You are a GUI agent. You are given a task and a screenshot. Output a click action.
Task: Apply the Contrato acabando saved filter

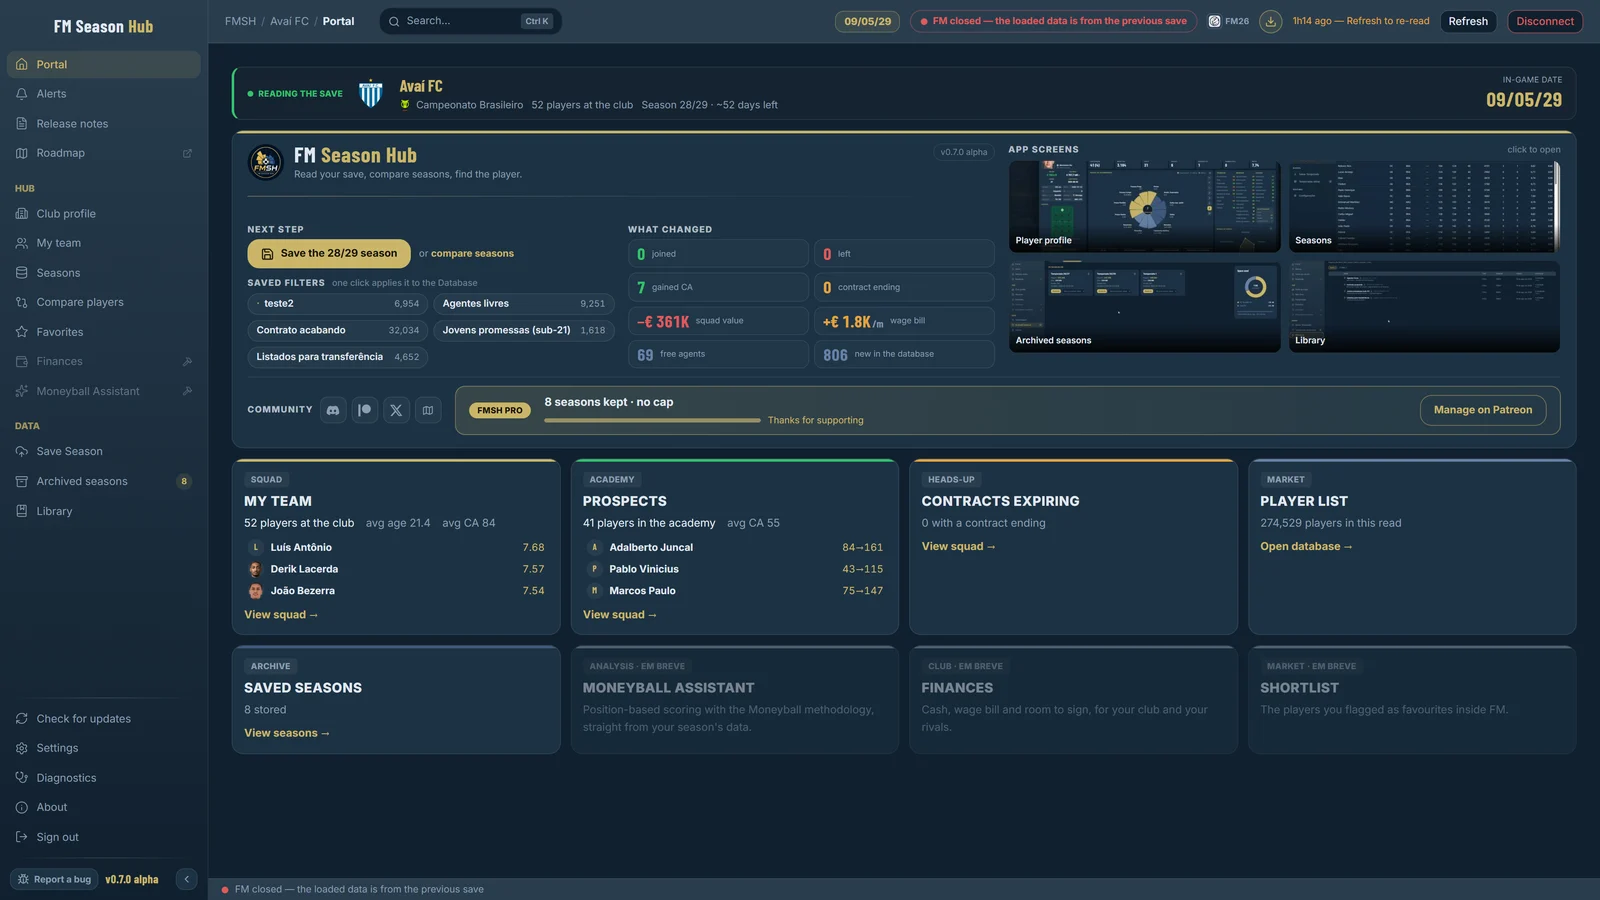338,330
